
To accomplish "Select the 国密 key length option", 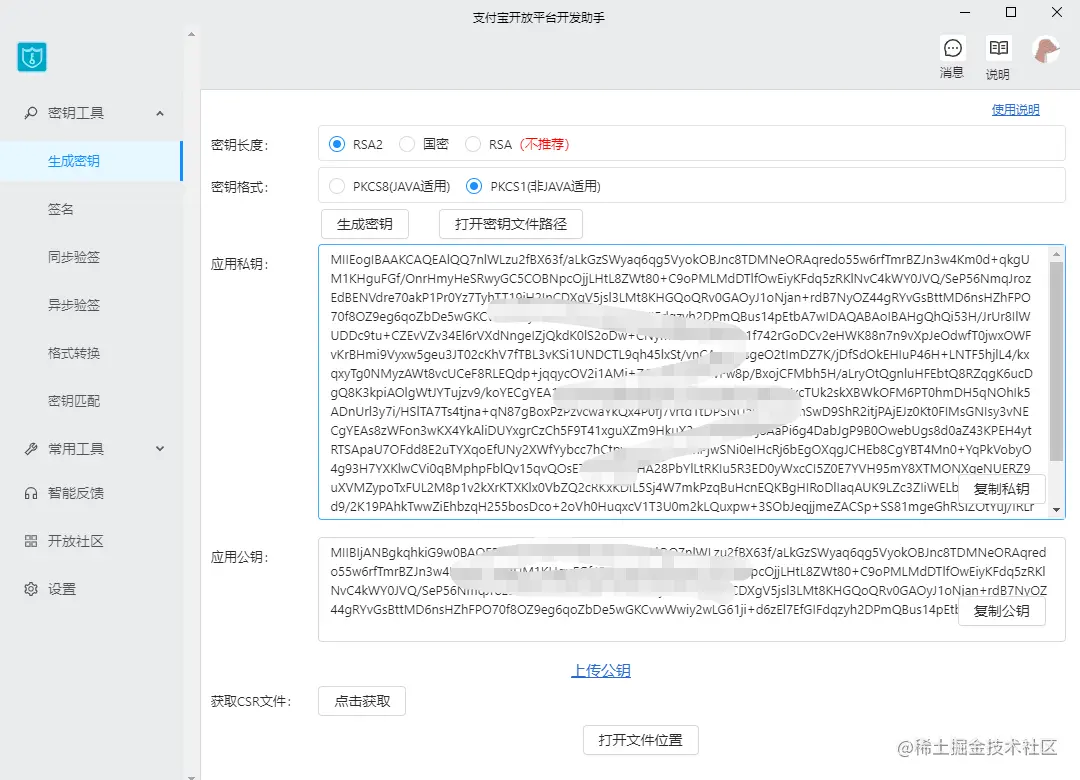I will point(407,144).
